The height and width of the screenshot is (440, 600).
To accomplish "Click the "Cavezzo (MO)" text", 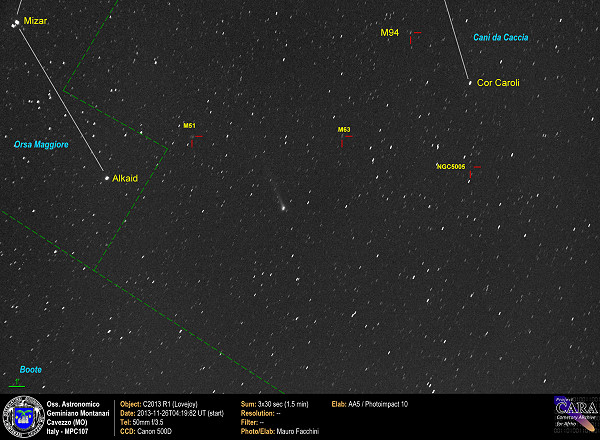I will 67,423.
